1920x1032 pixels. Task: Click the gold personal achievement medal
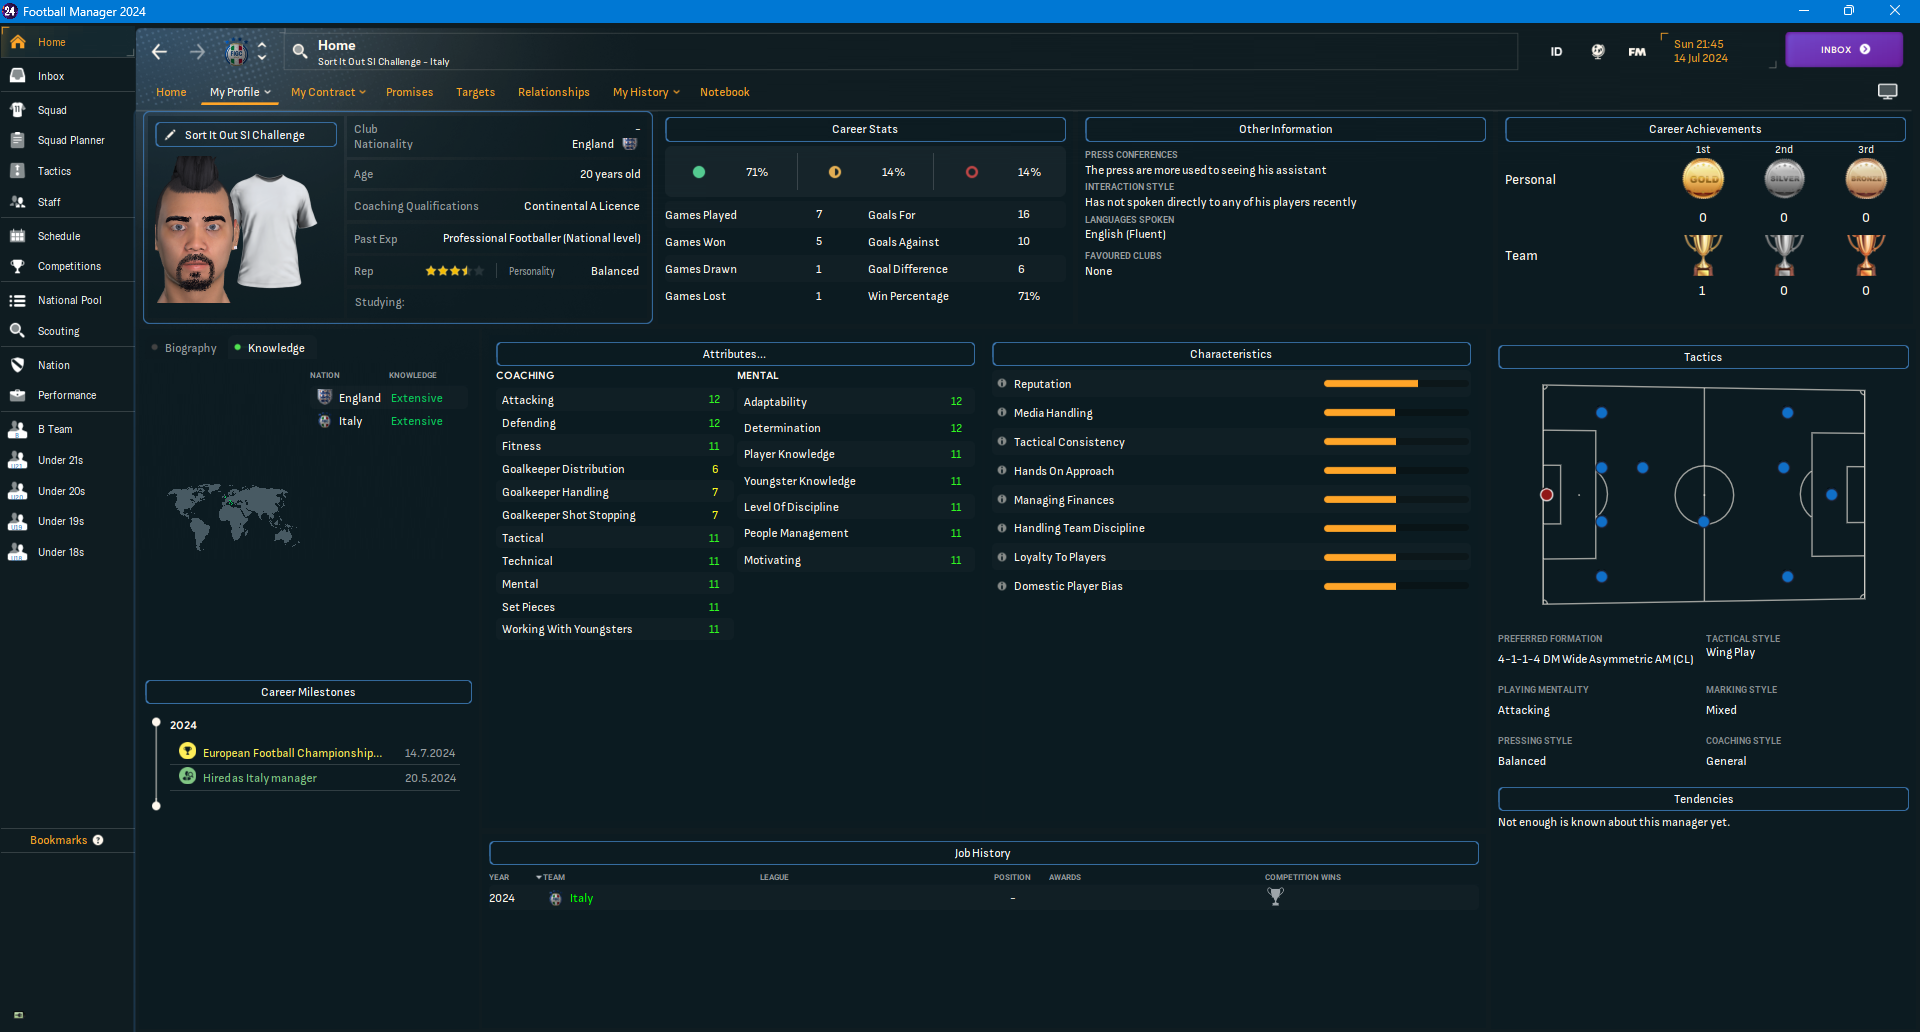tap(1703, 179)
